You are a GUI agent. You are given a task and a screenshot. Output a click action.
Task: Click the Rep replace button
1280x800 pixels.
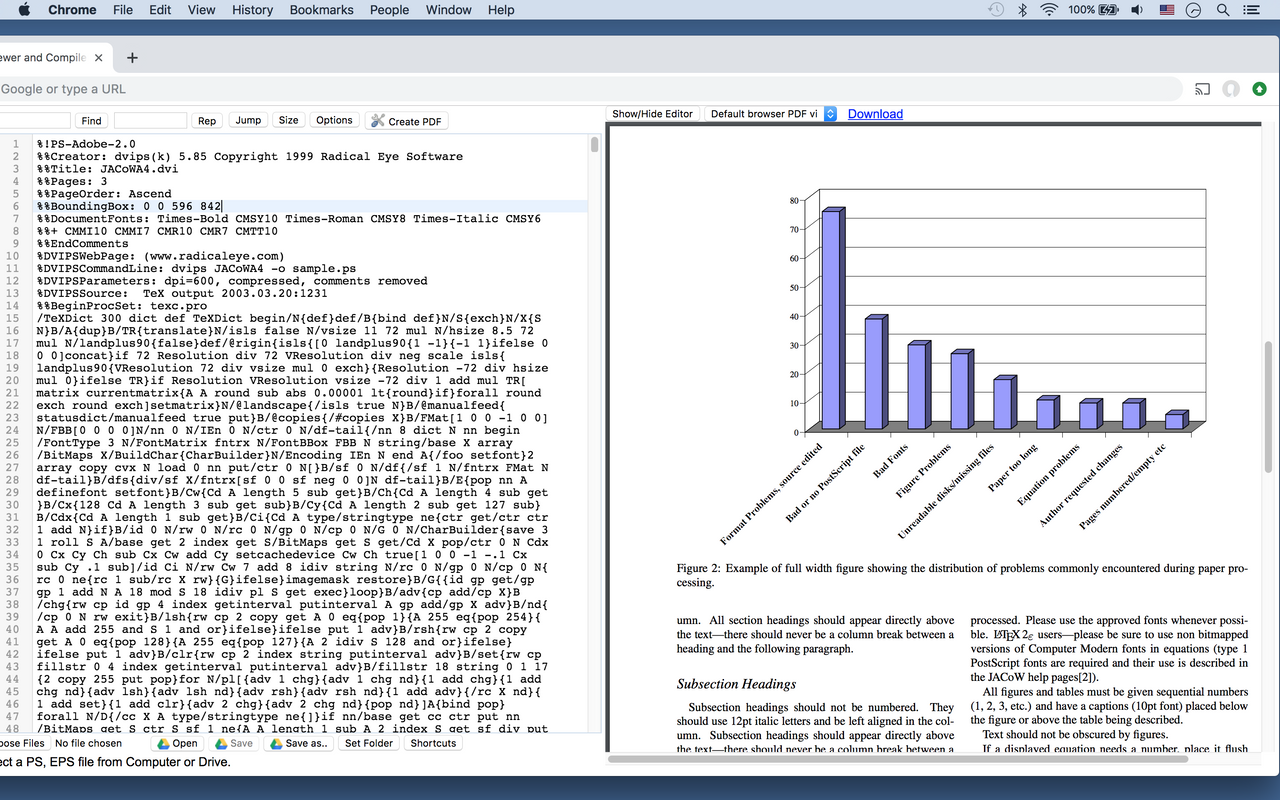coord(207,121)
